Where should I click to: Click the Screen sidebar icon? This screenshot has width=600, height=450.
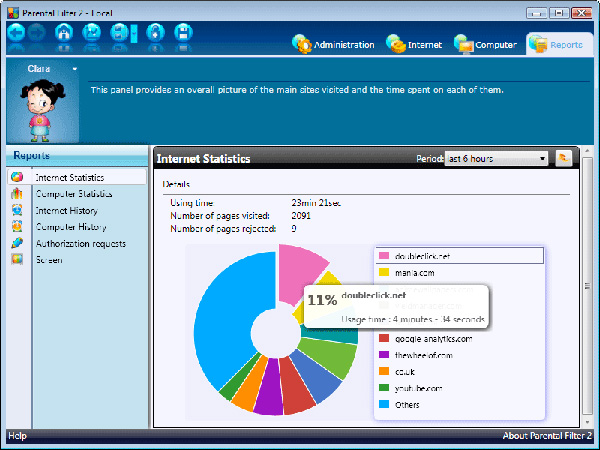click(x=17, y=259)
